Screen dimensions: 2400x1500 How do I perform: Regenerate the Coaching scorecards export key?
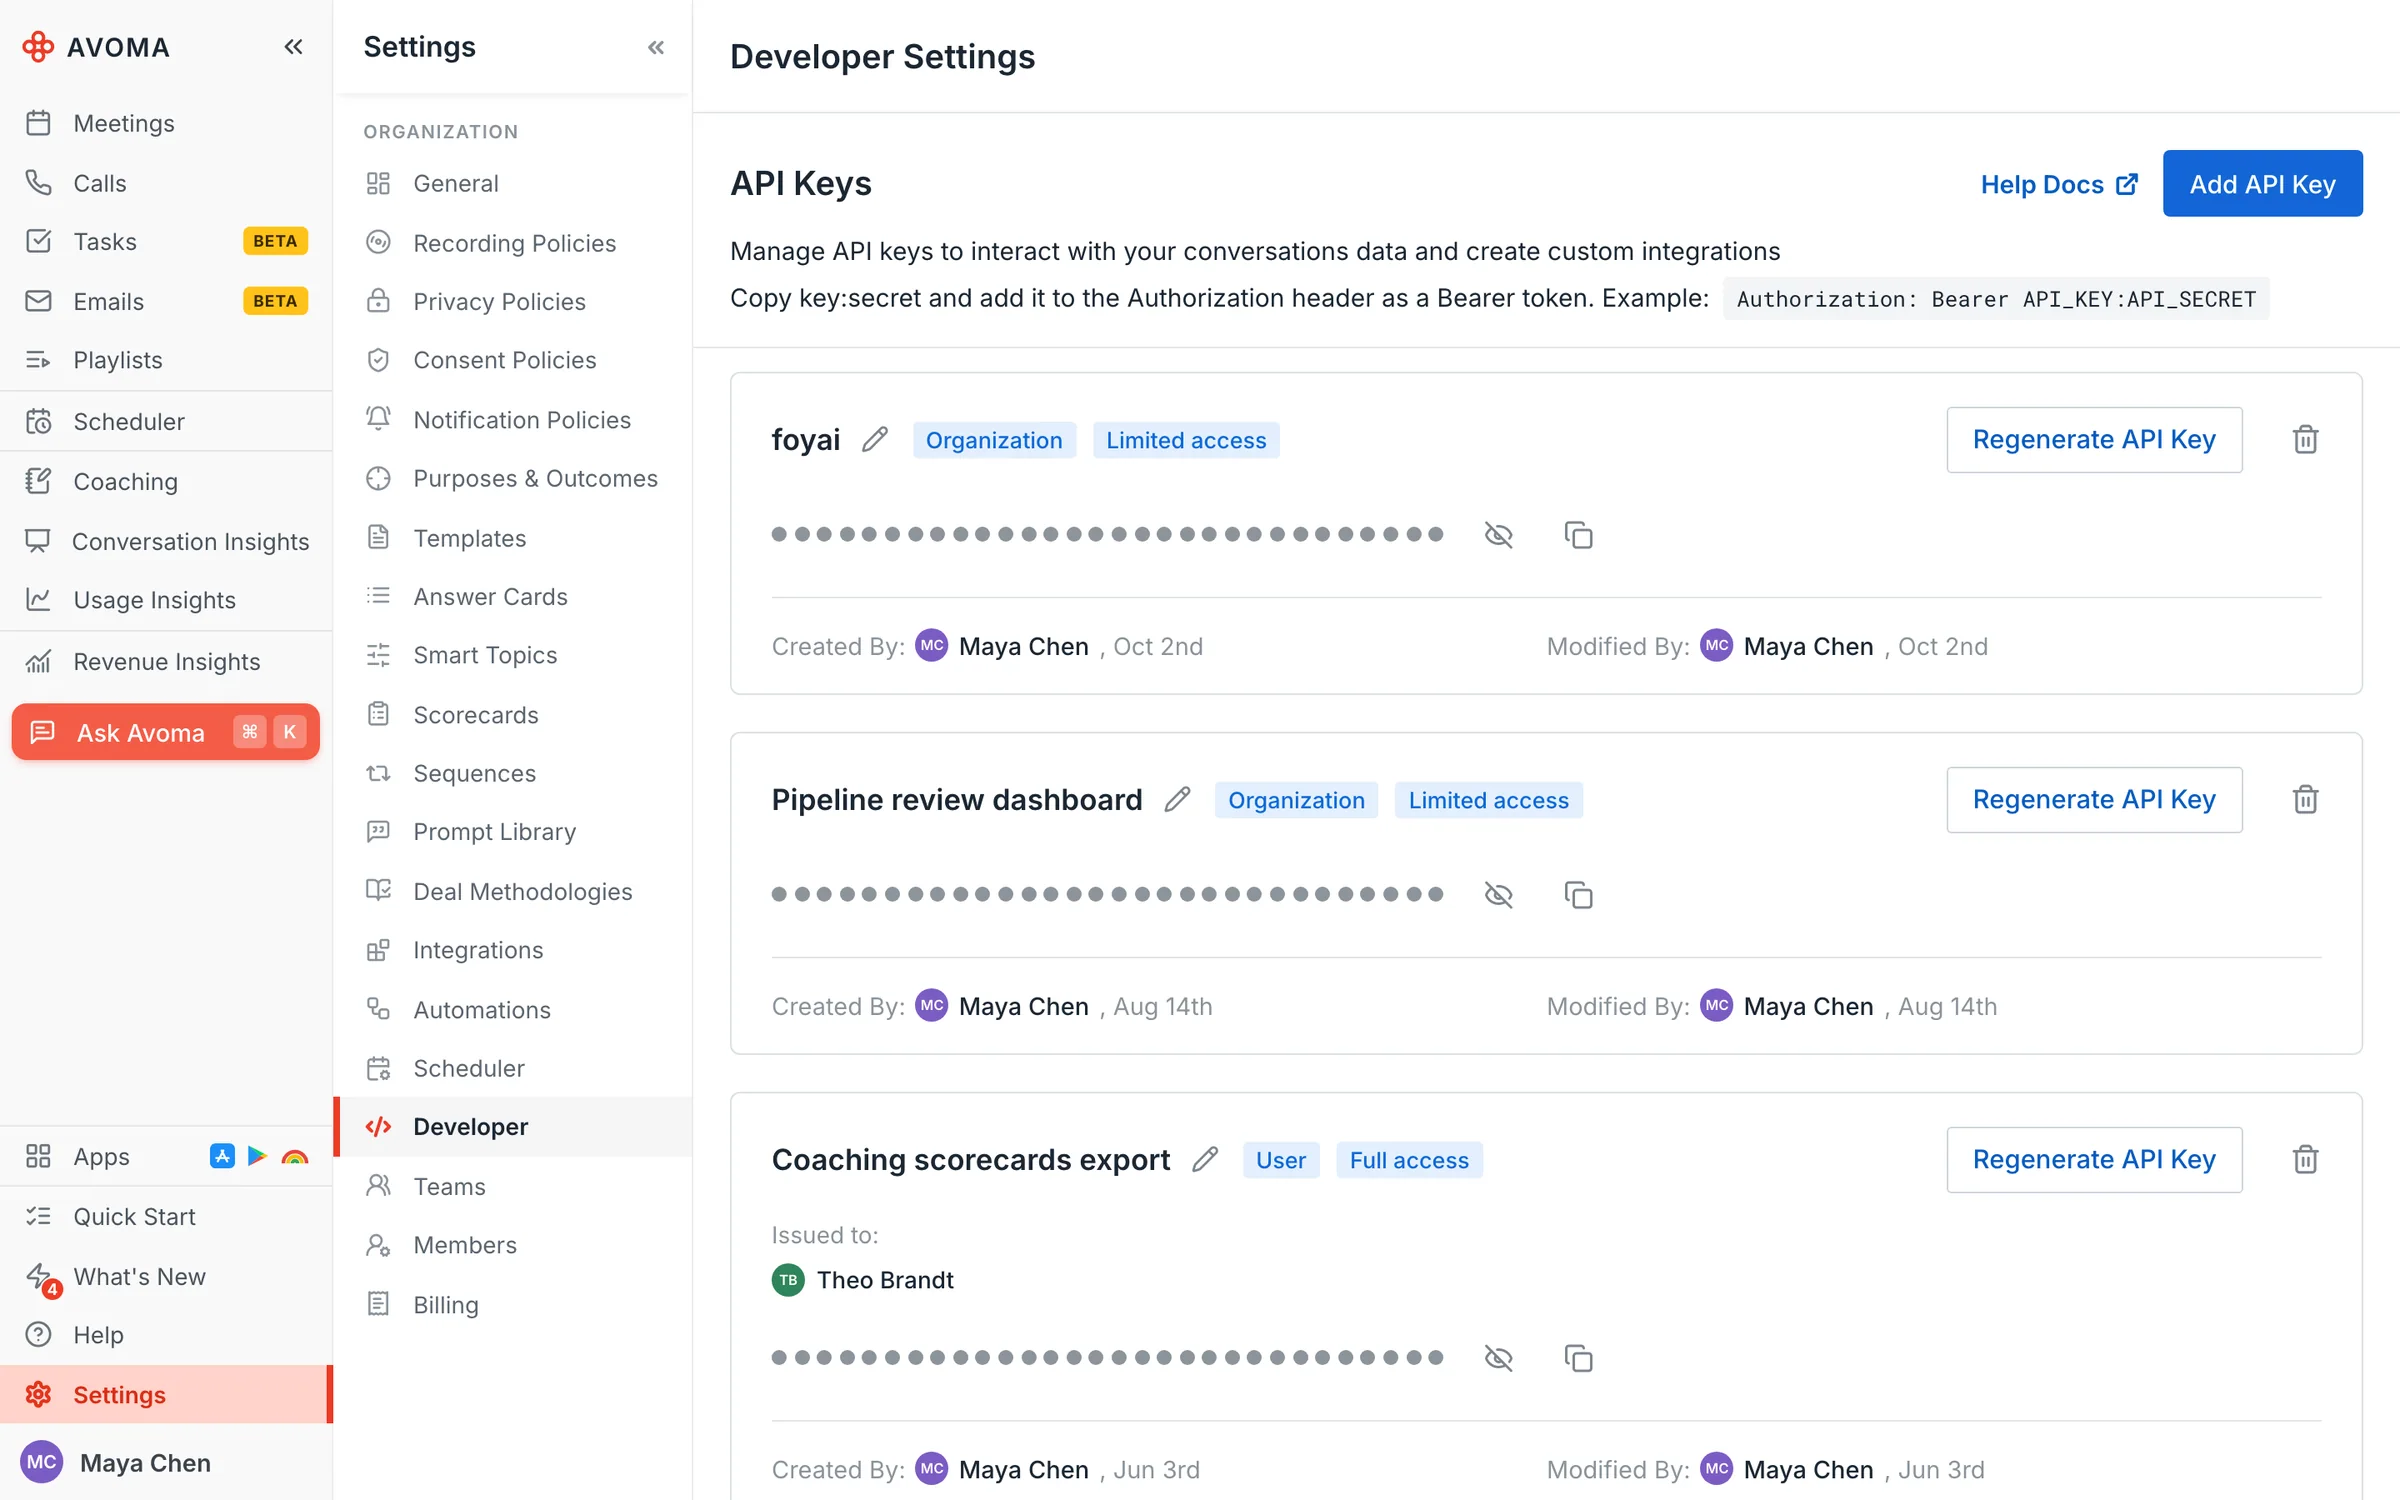point(2094,1159)
